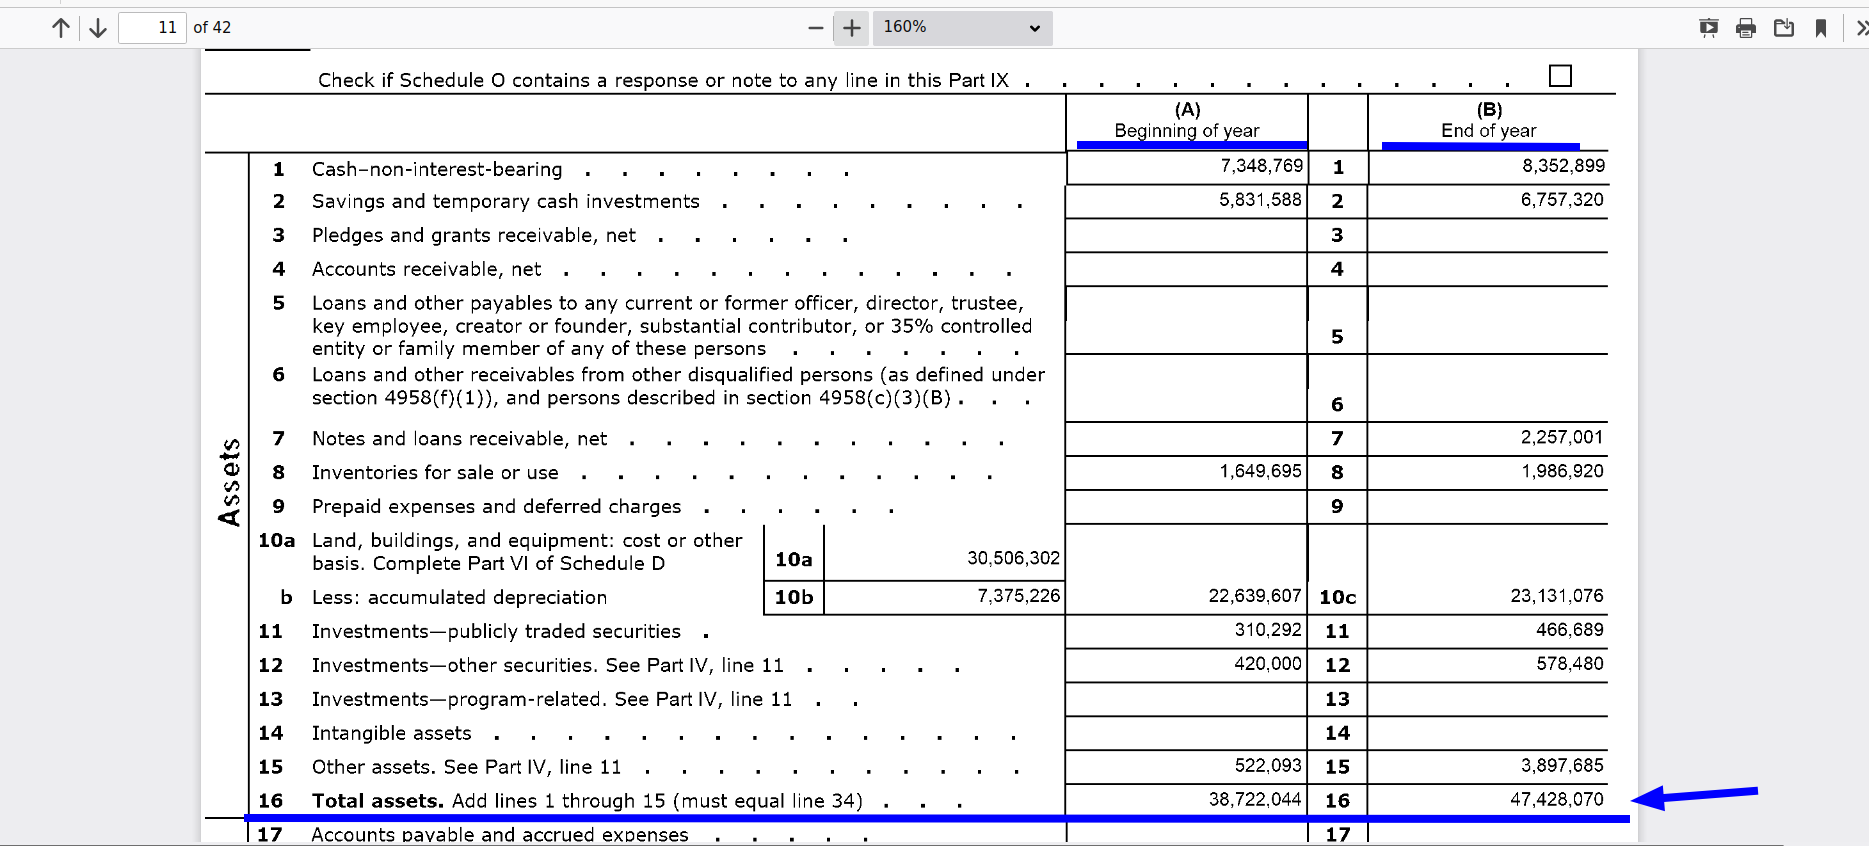
Task: Select end-of-year cash value 8,352,899
Action: [1563, 166]
